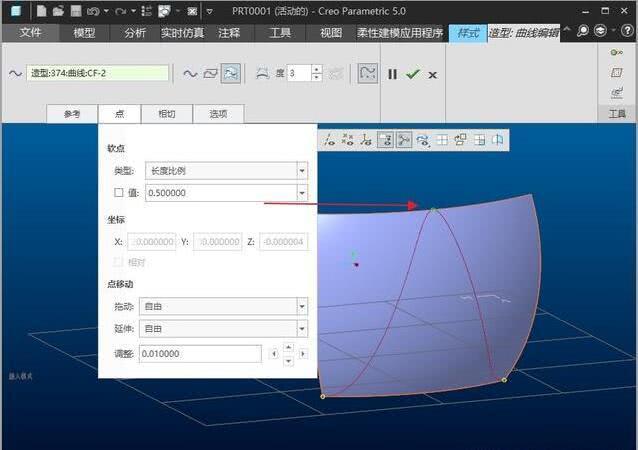
Task: Click the third icon above 工具 label
Action: tap(617, 93)
